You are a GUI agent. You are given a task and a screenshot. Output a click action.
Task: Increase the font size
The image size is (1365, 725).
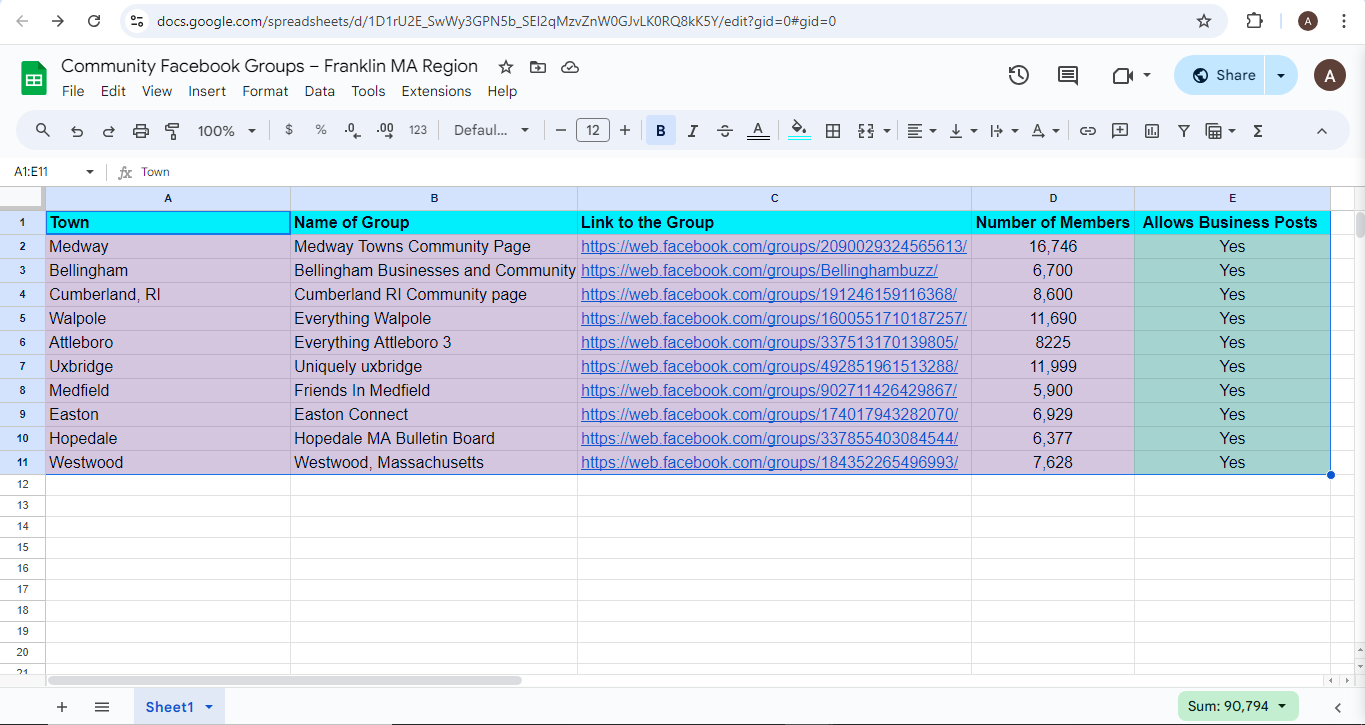(x=625, y=130)
